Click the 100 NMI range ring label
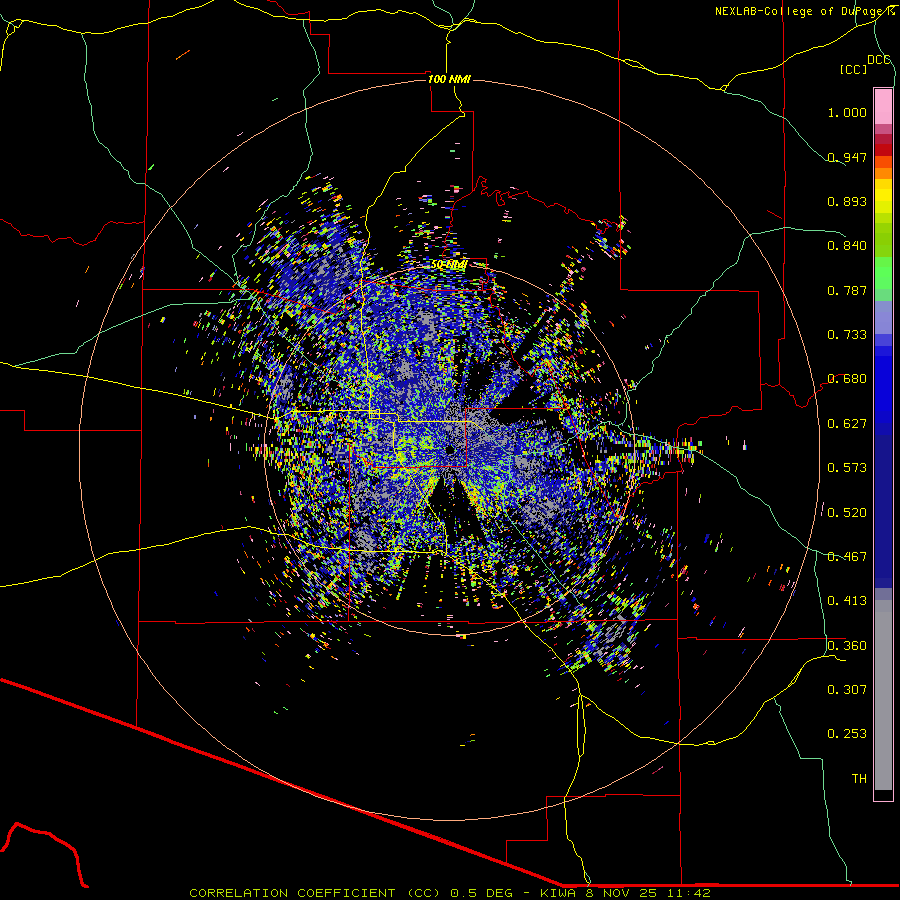Viewport: 900px width, 900px height. tap(449, 79)
